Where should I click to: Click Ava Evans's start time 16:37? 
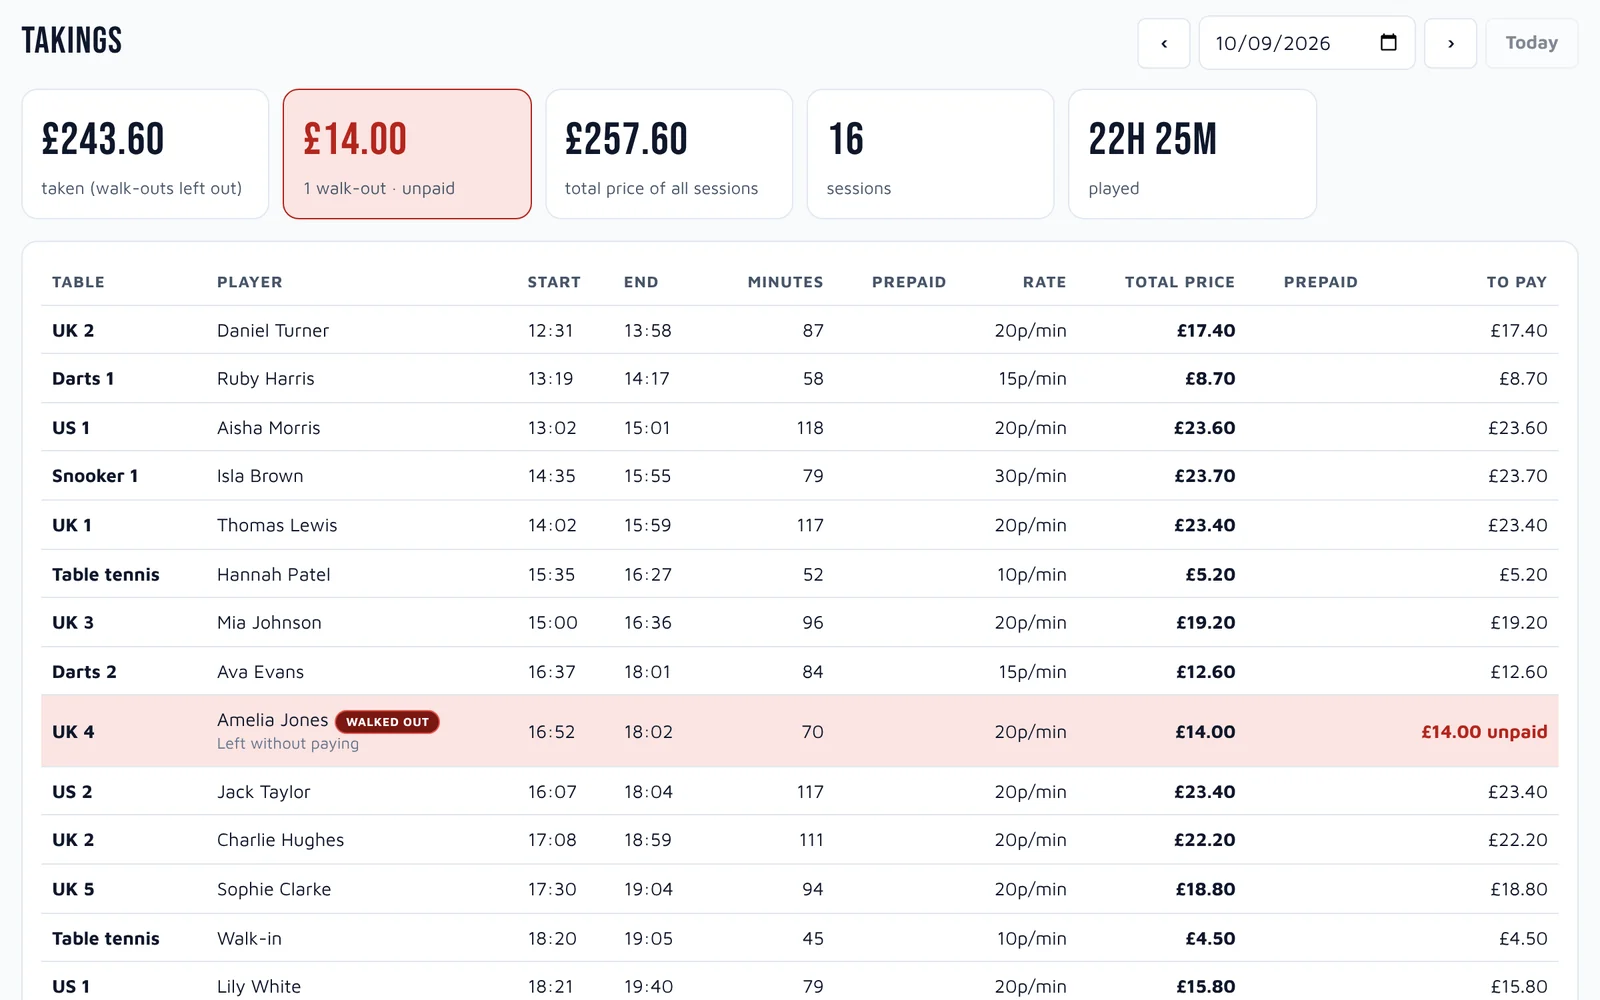(x=552, y=672)
